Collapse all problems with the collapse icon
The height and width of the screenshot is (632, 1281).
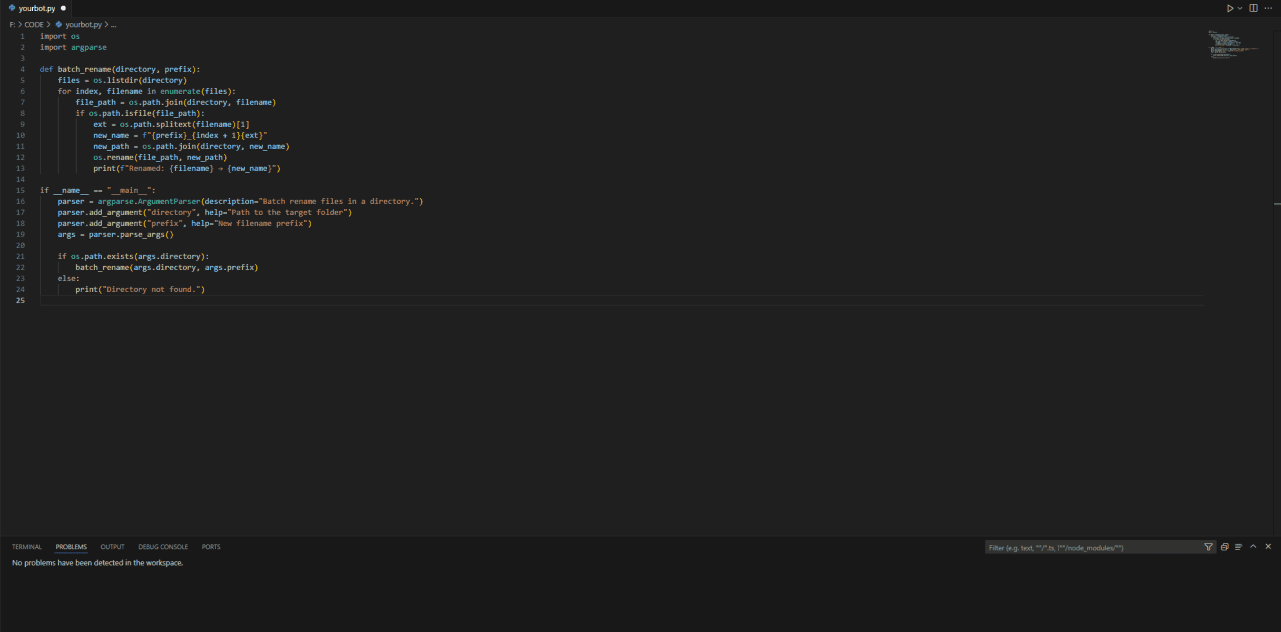(x=1224, y=547)
